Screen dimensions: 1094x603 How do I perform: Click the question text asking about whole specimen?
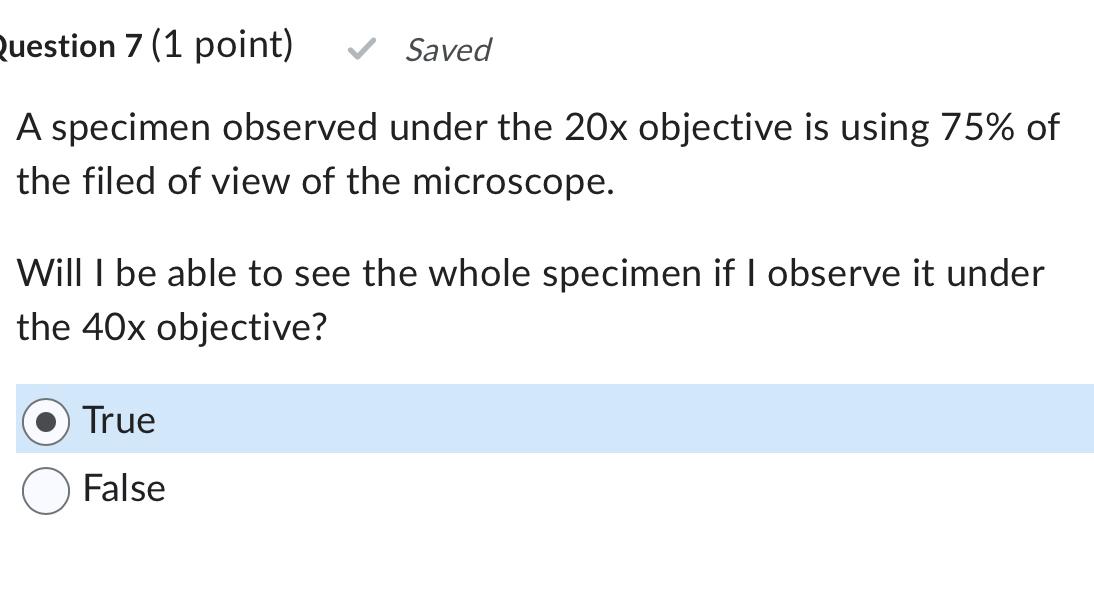click(x=530, y=273)
